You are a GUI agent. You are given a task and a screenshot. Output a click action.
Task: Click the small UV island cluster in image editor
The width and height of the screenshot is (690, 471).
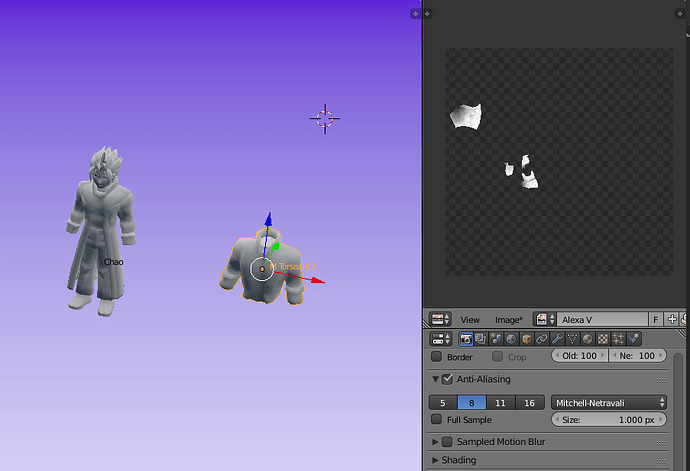tap(522, 172)
